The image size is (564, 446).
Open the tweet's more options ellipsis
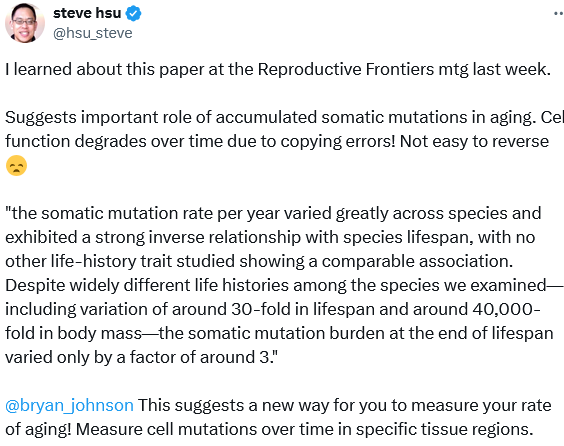(x=559, y=14)
